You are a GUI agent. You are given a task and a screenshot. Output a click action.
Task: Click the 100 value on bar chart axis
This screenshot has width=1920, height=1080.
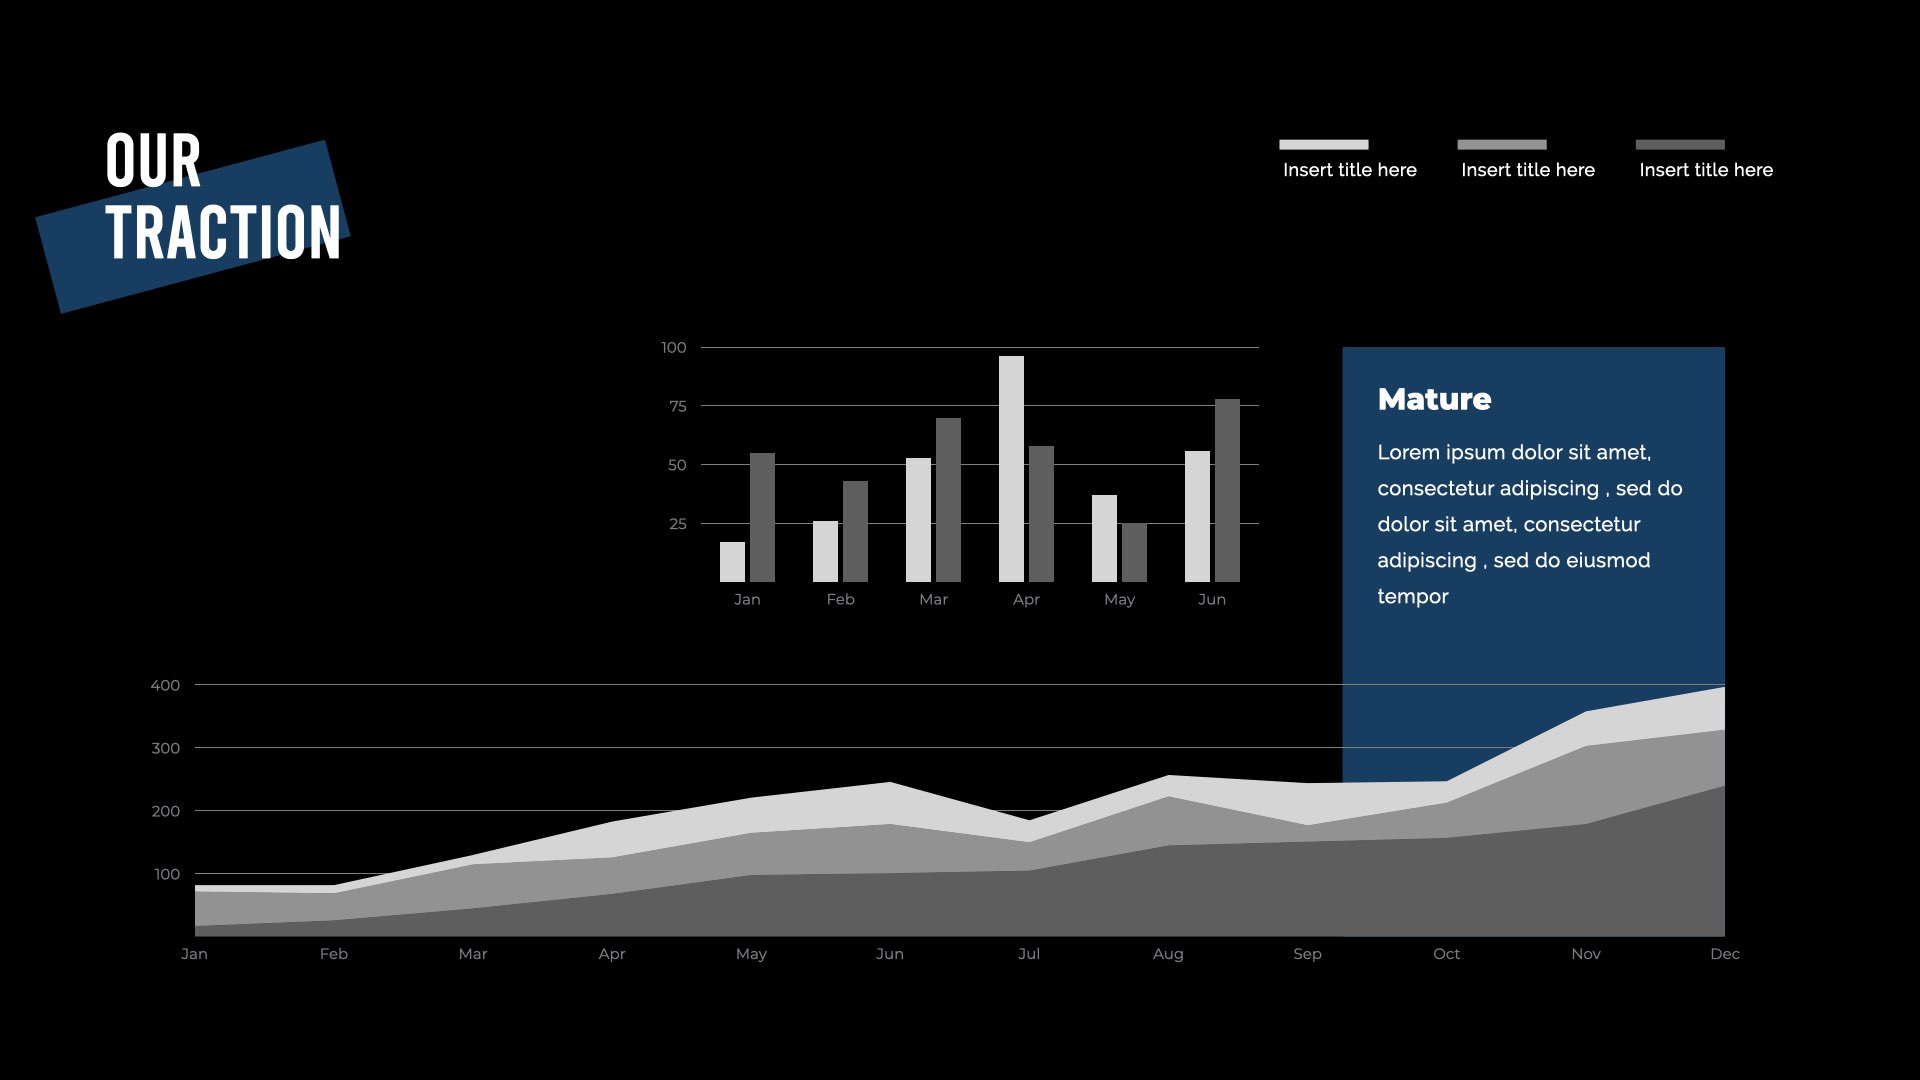tap(673, 348)
